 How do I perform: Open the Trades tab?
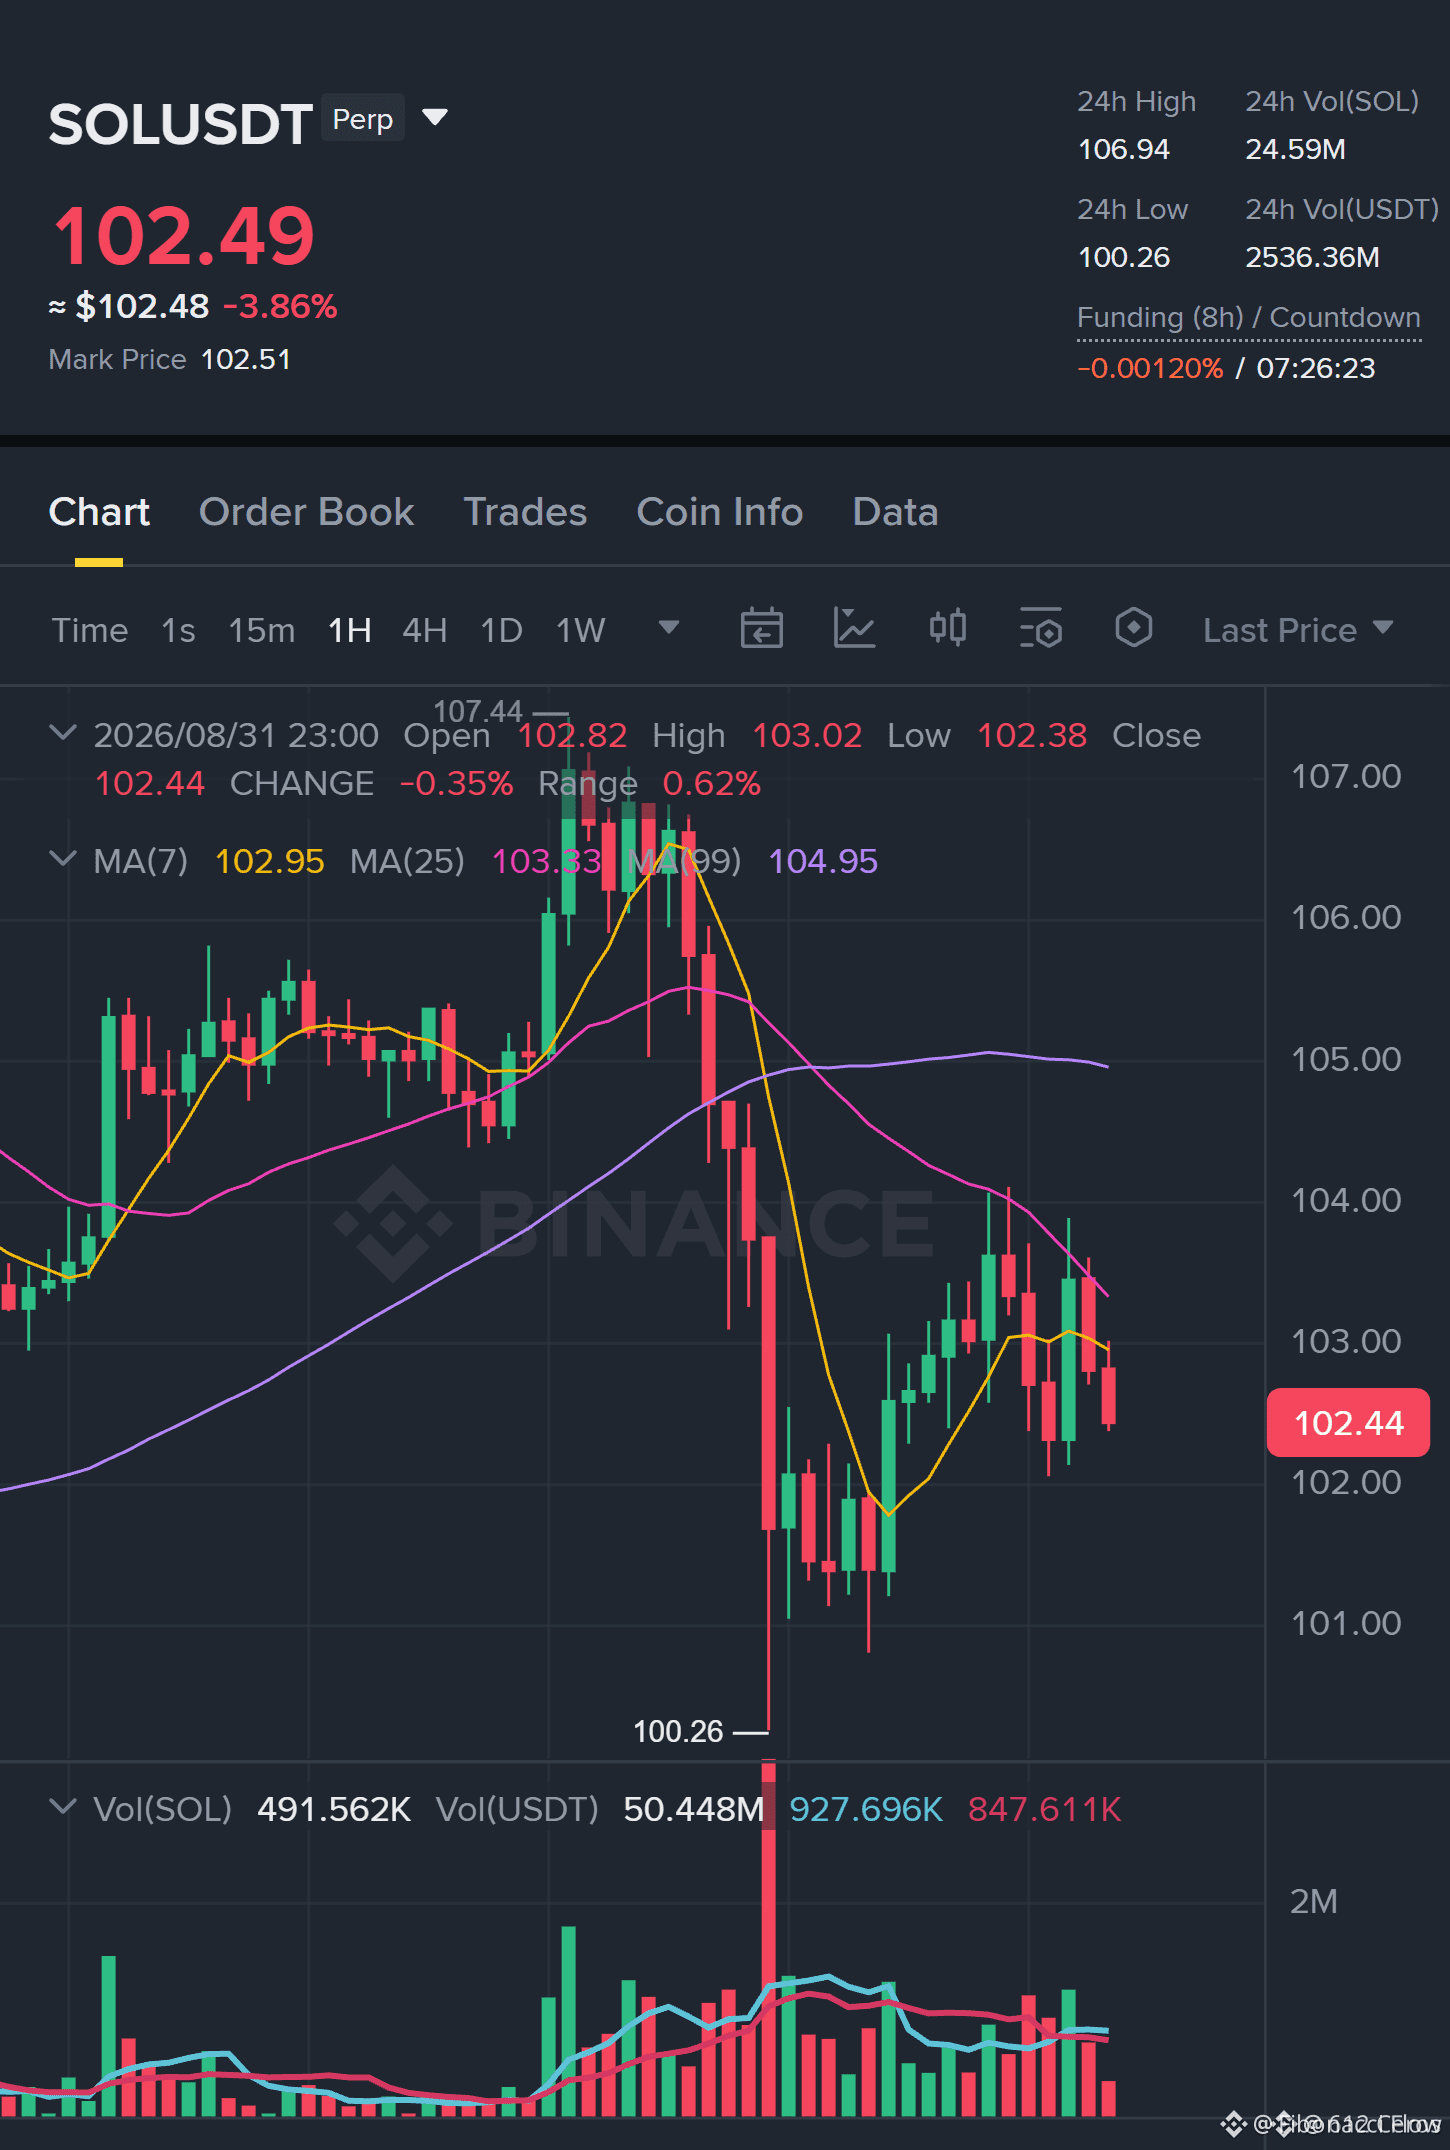[525, 512]
